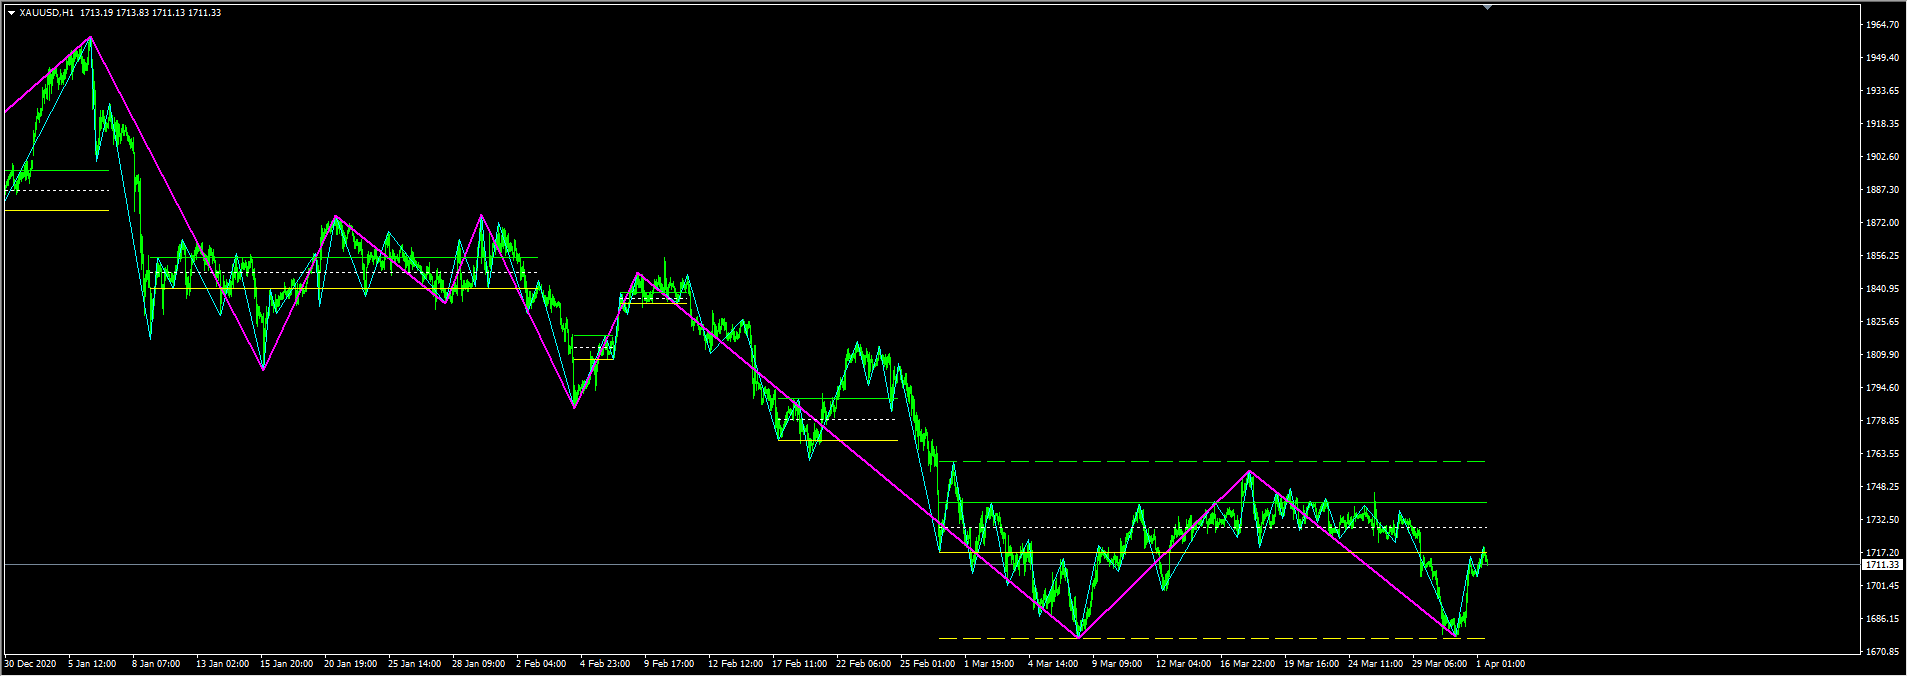1908x677 pixels.
Task: Click the 1686.25 price scale label
Action: click(x=1881, y=619)
